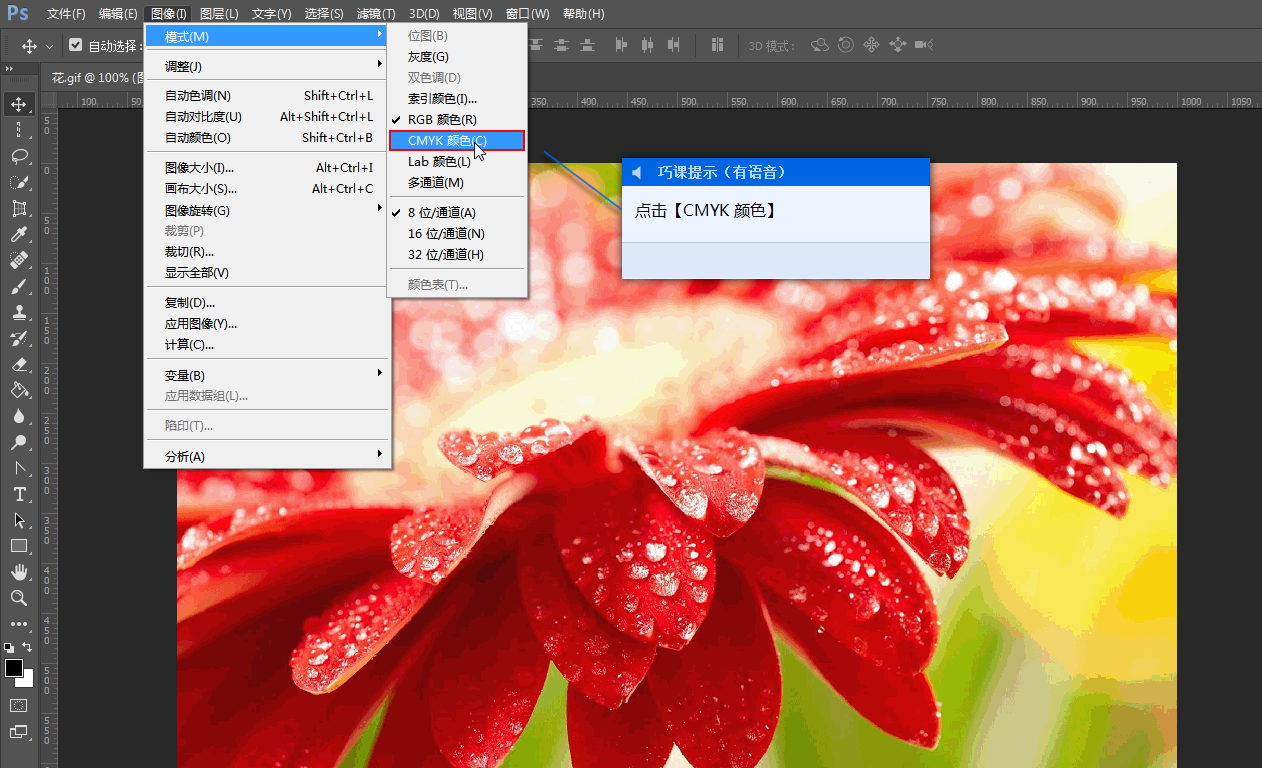Change the screen mode icon
This screenshot has height=768, width=1262.
point(19,732)
